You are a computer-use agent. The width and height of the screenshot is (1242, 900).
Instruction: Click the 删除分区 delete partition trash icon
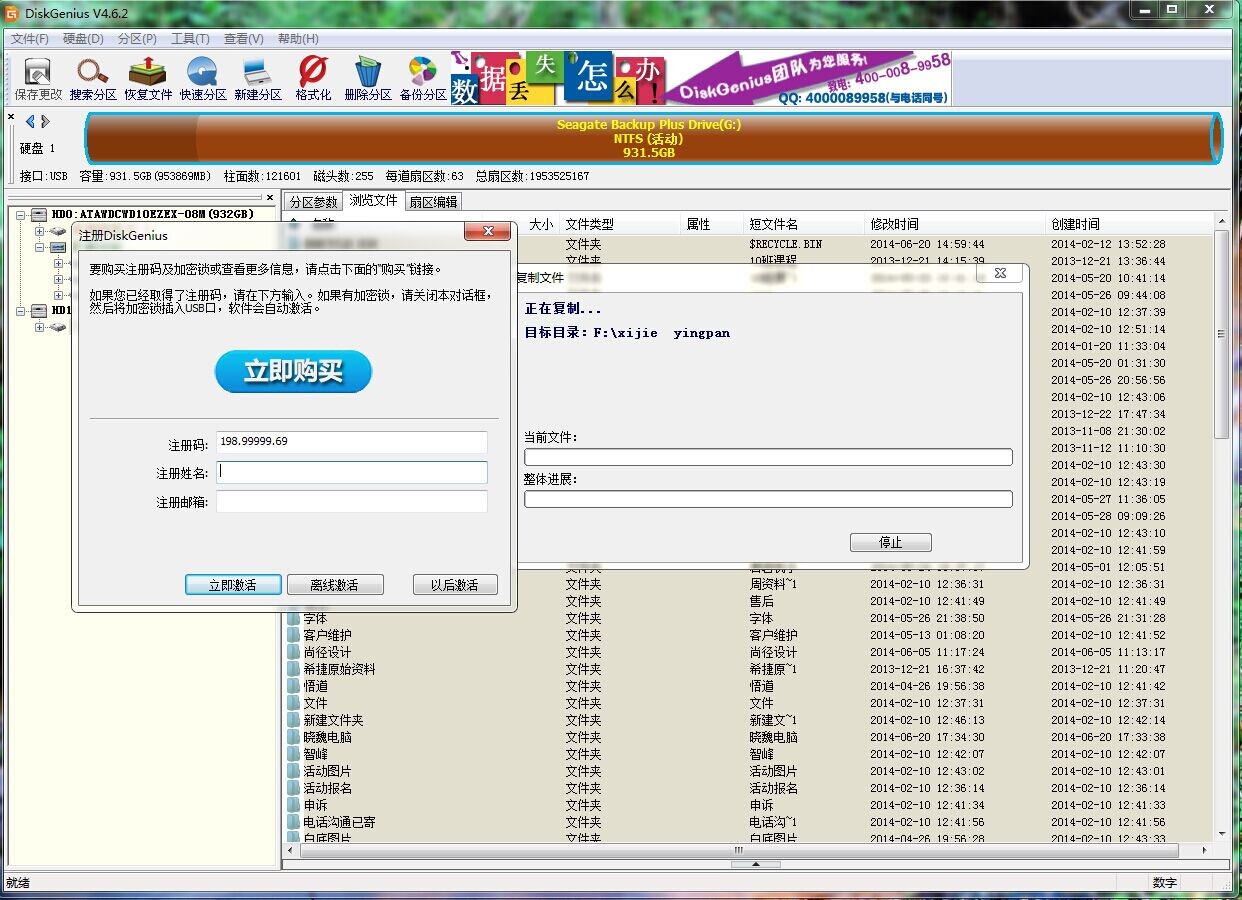click(368, 78)
